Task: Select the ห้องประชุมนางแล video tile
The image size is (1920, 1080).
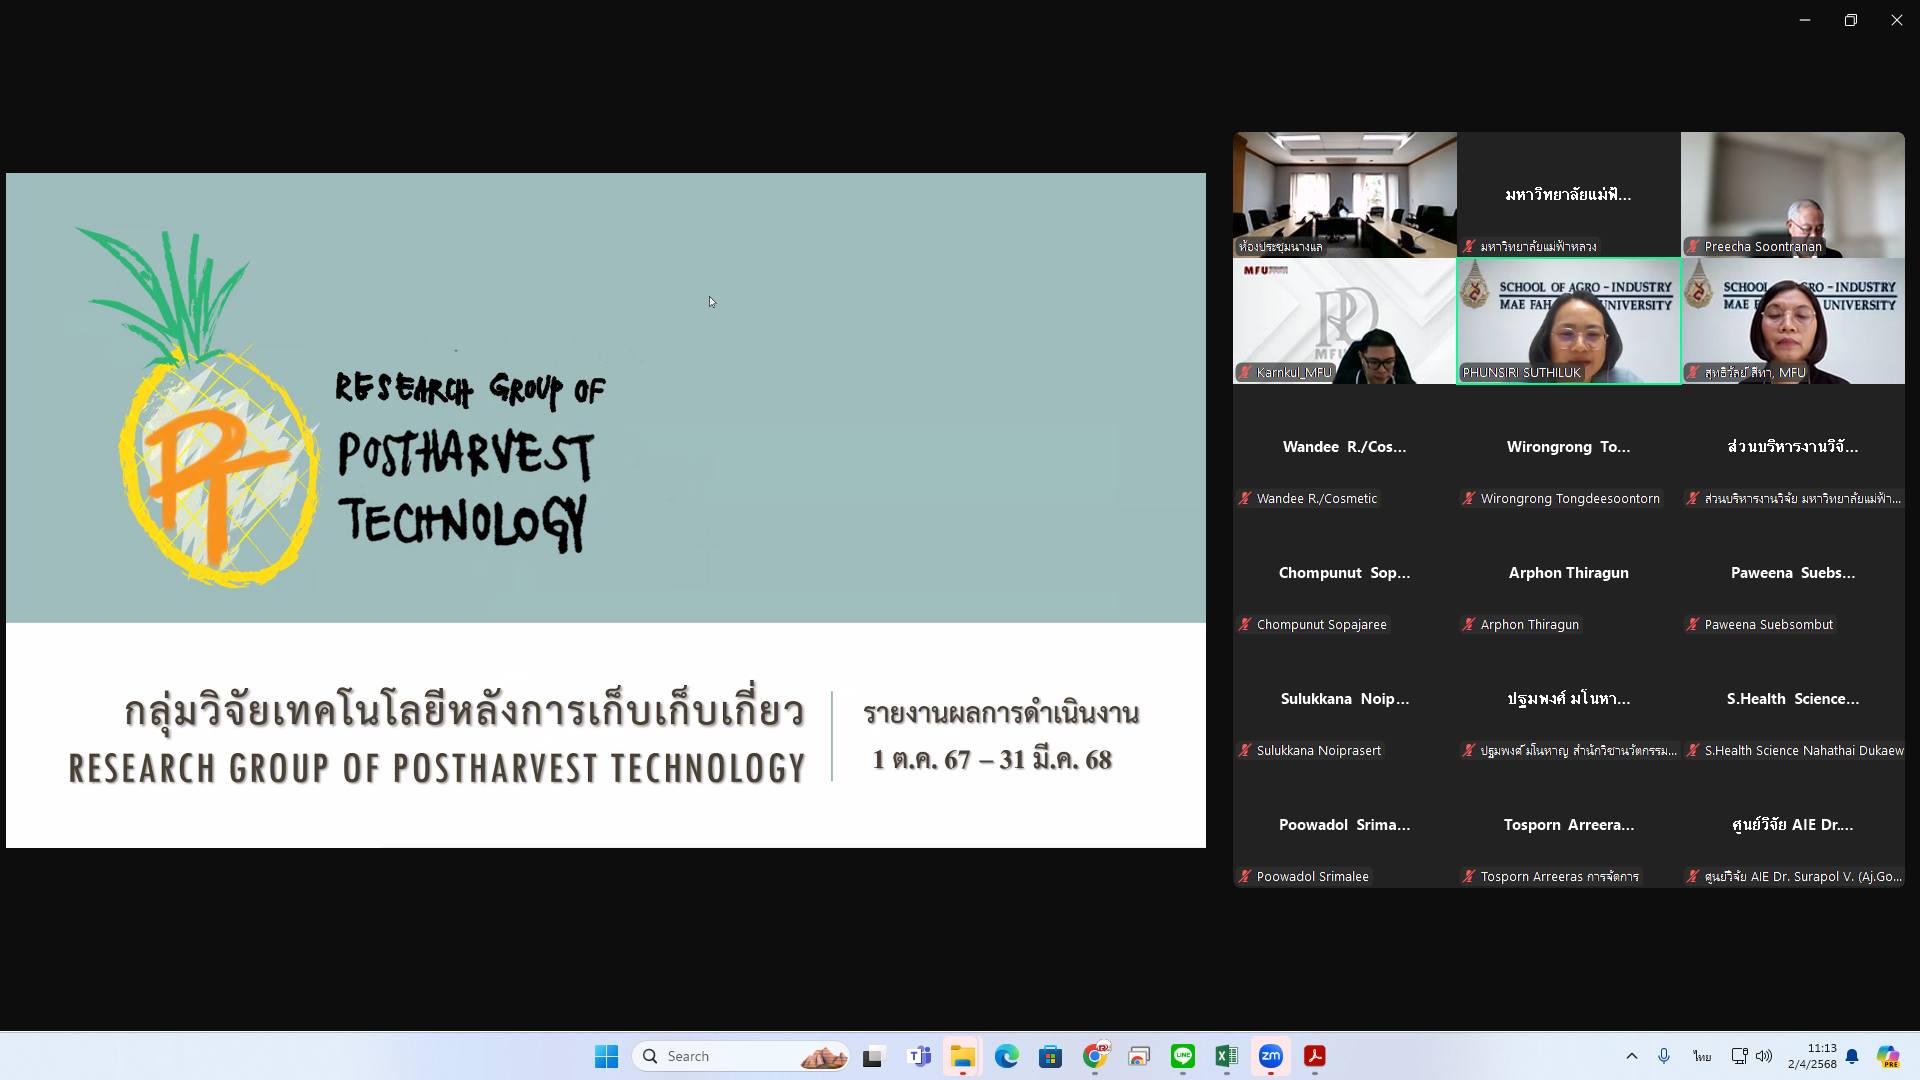Action: pyautogui.click(x=1345, y=195)
